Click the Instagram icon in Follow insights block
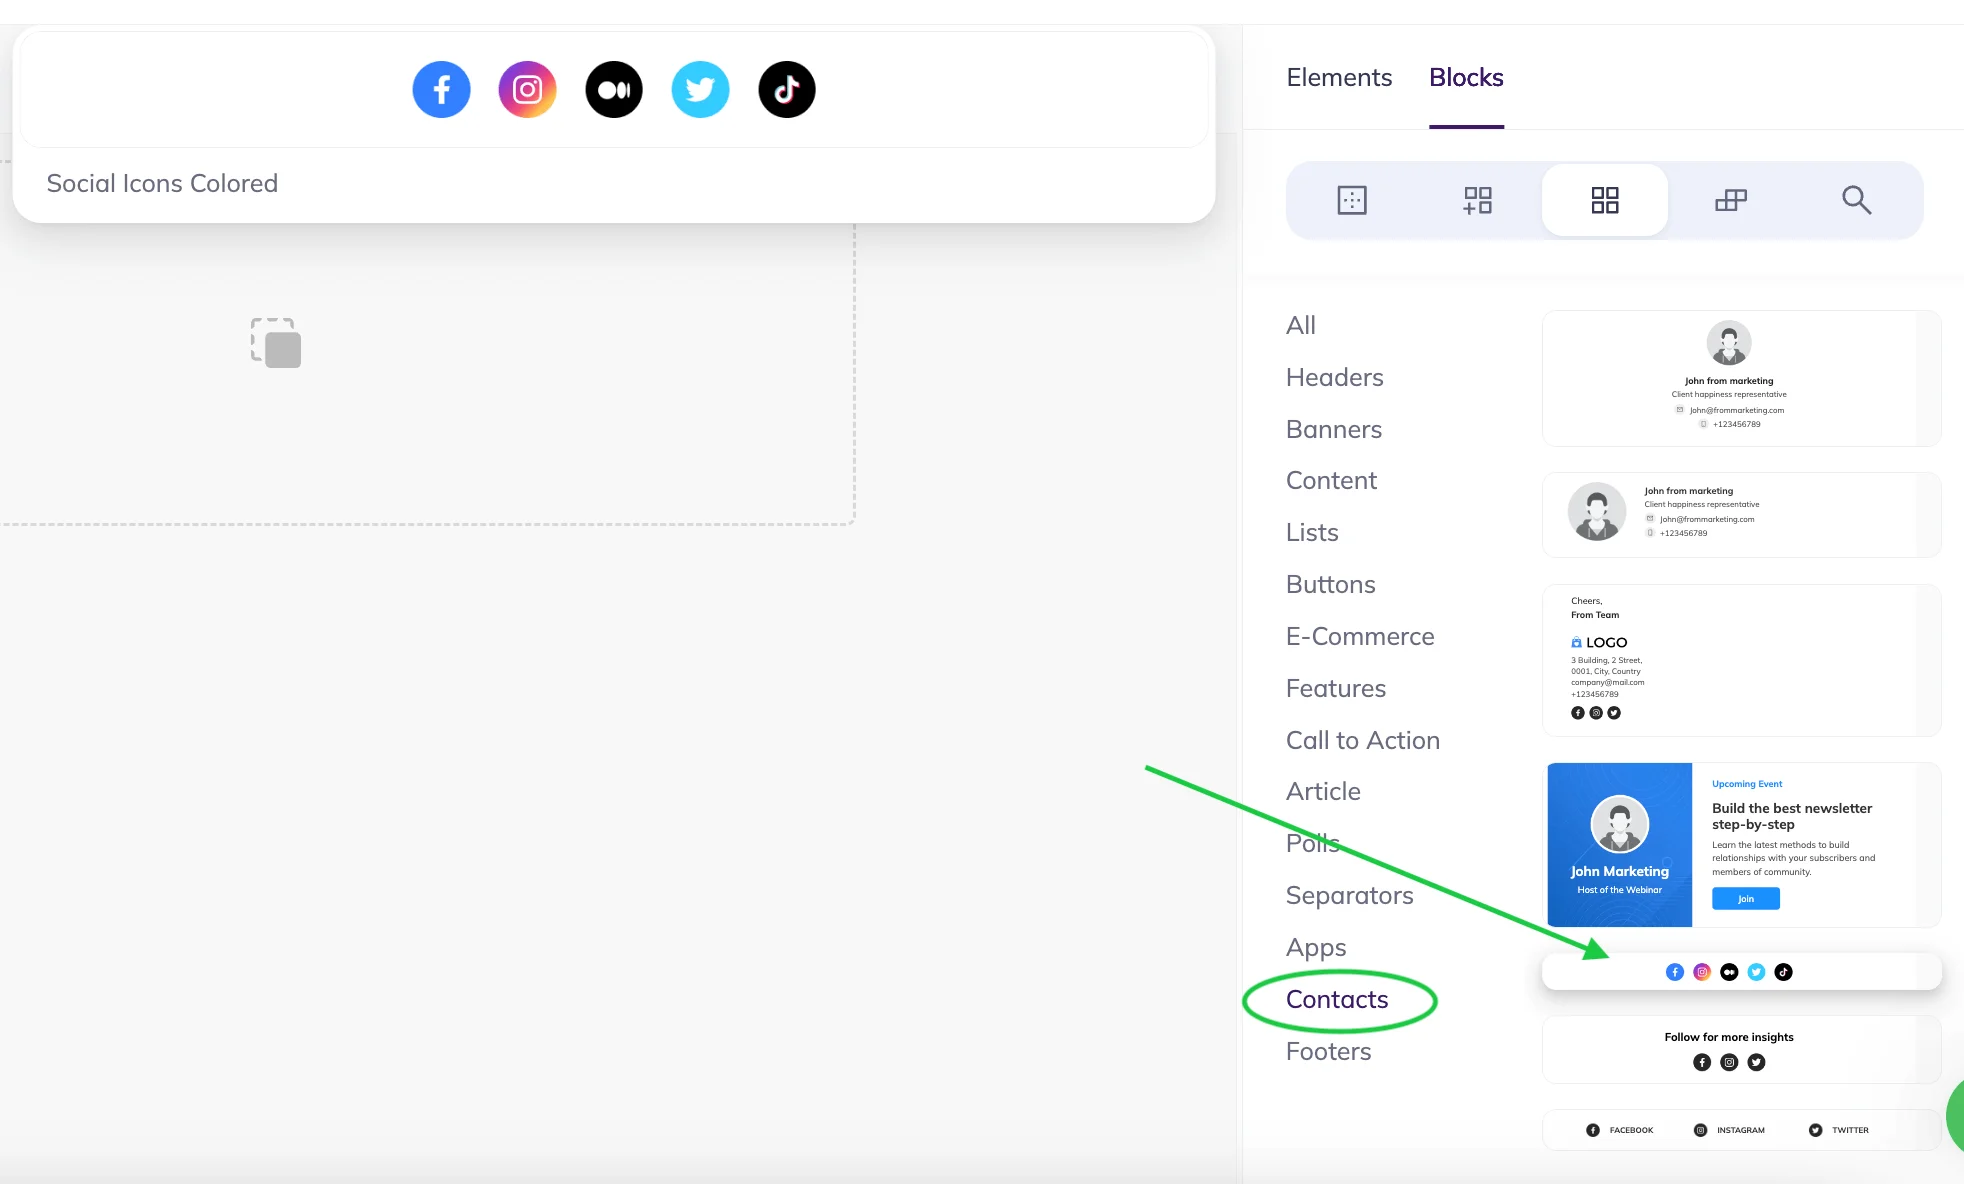Viewport: 1964px width, 1184px height. tap(1729, 1062)
